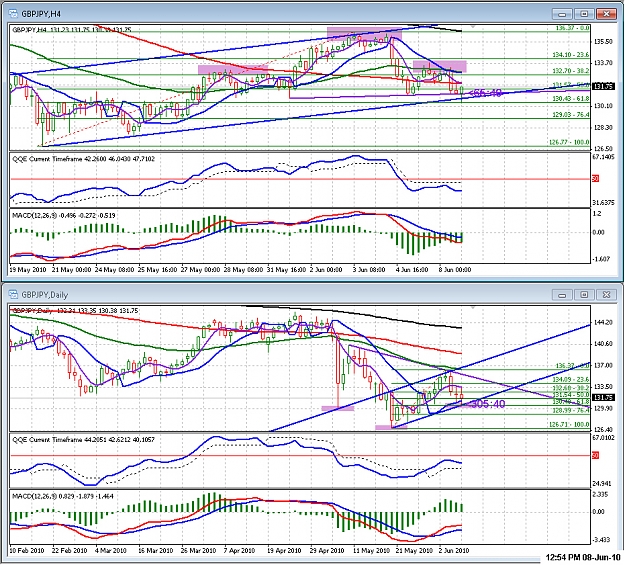Click the 8 Jun 00:00 label on H4 time axis

click(x=455, y=270)
